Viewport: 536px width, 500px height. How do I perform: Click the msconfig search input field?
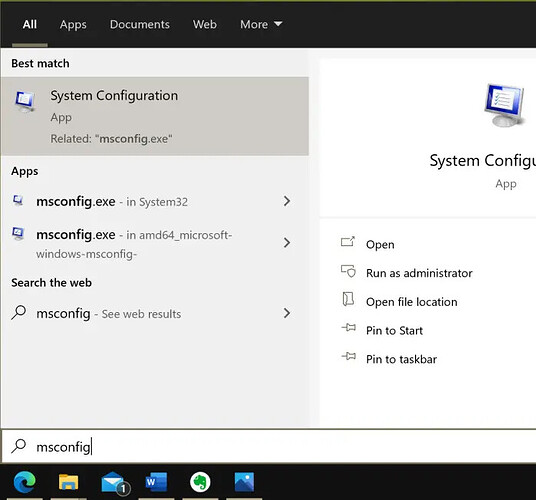269,446
